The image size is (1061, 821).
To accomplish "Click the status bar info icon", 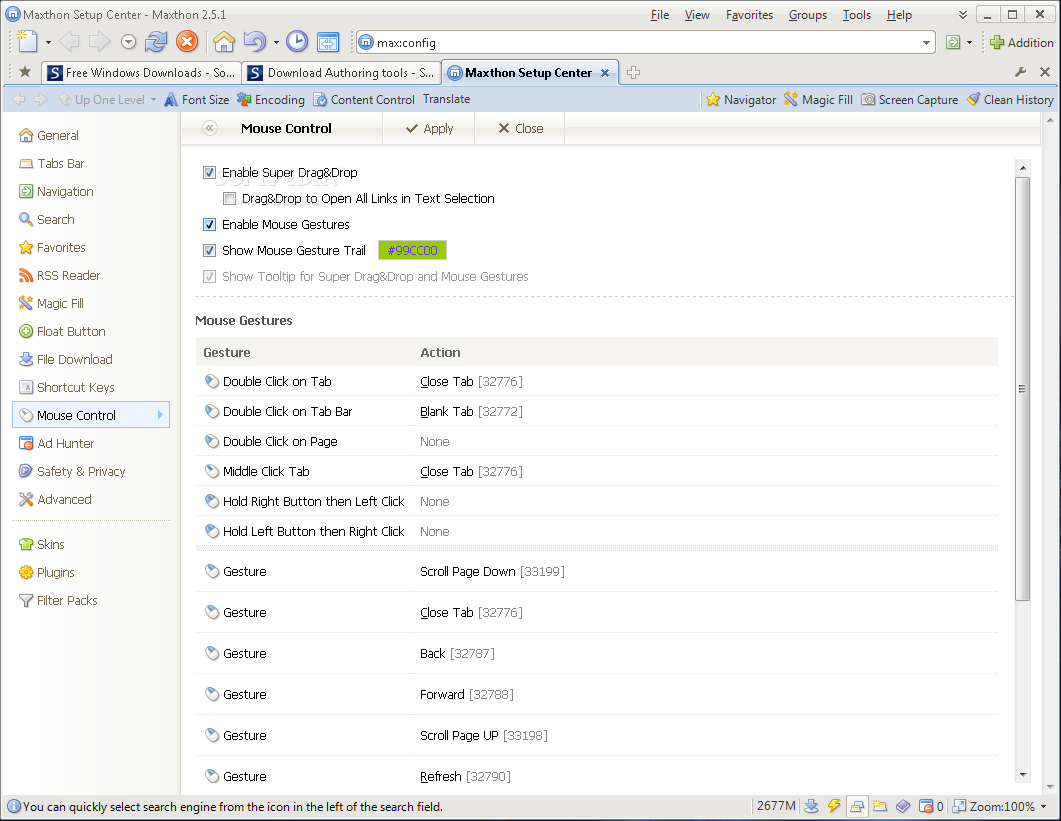I will click(x=14, y=807).
